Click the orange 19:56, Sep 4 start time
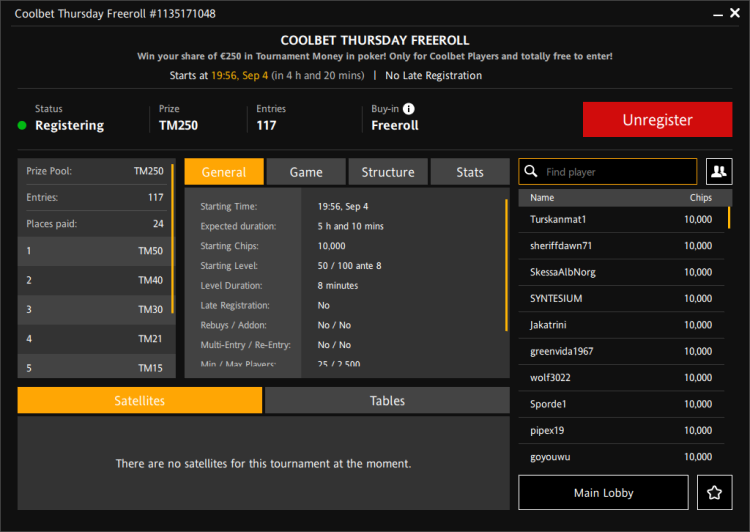 point(240,76)
